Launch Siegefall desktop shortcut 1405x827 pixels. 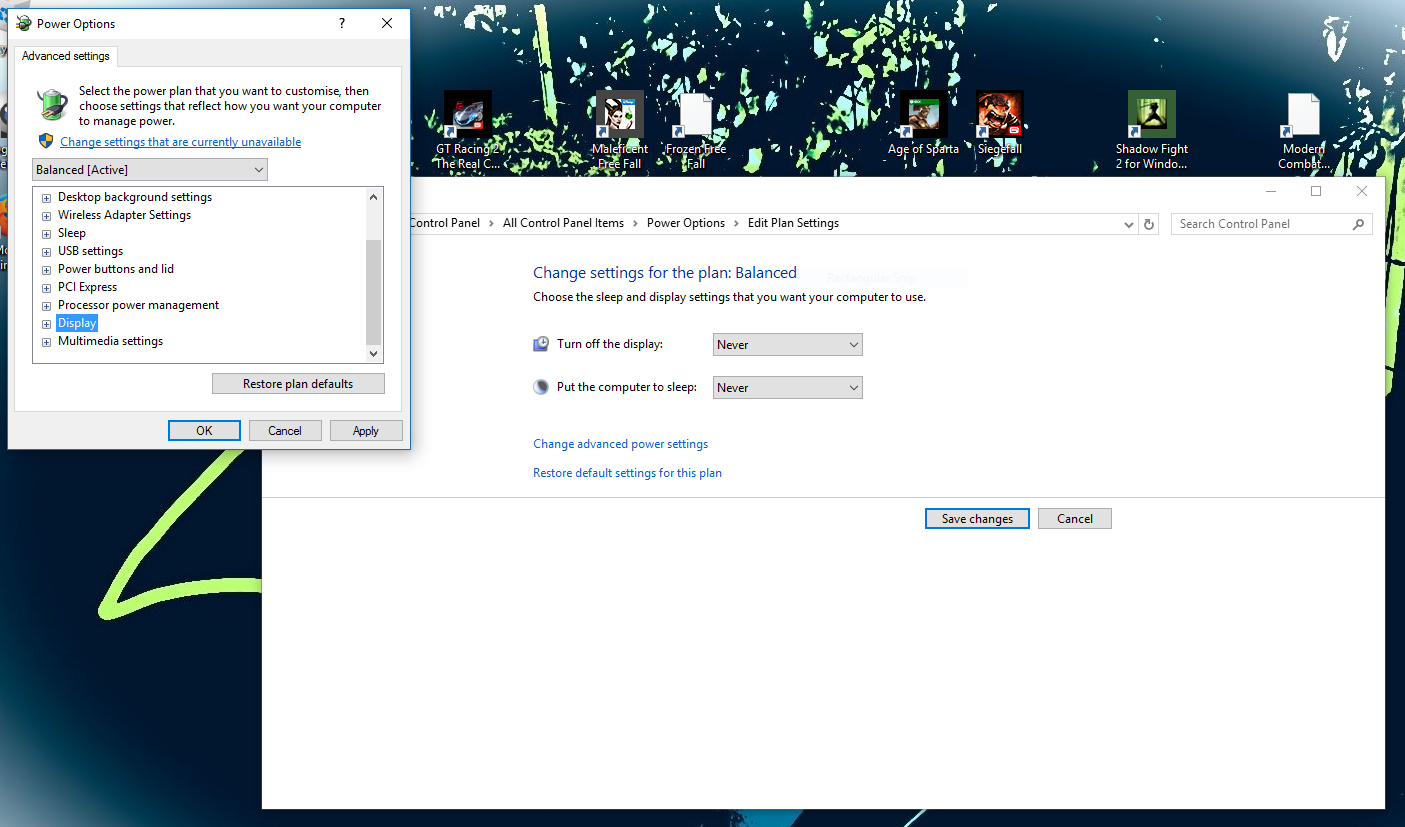click(999, 116)
